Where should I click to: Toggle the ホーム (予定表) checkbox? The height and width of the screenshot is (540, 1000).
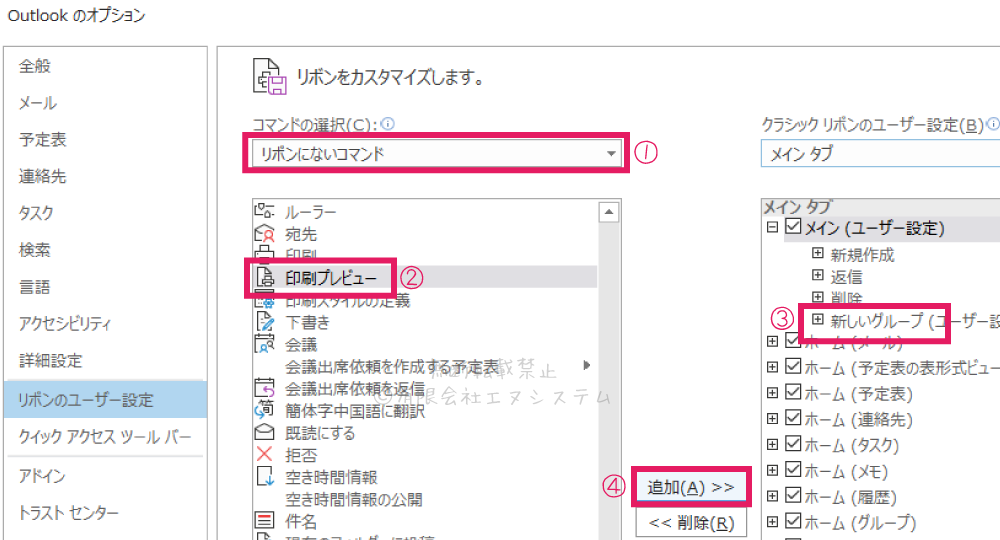793,391
